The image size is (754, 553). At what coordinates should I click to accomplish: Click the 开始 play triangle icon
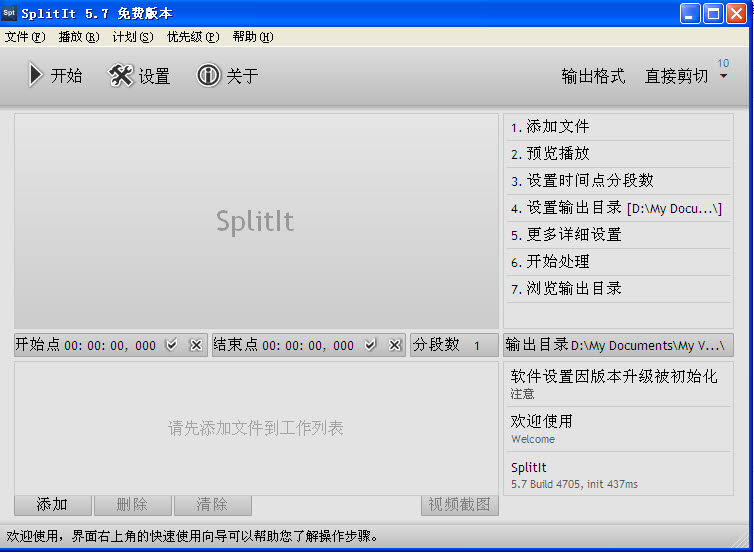point(35,75)
